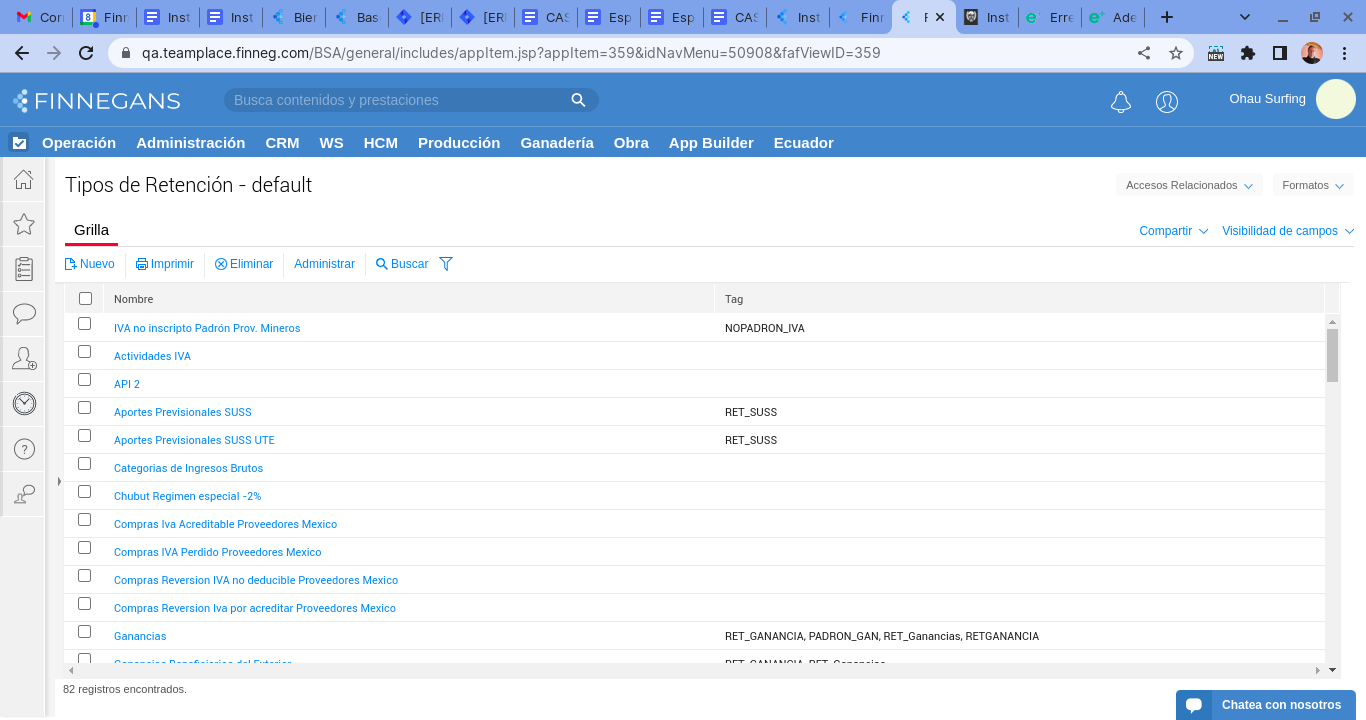Select the Grilla tab

(91, 230)
